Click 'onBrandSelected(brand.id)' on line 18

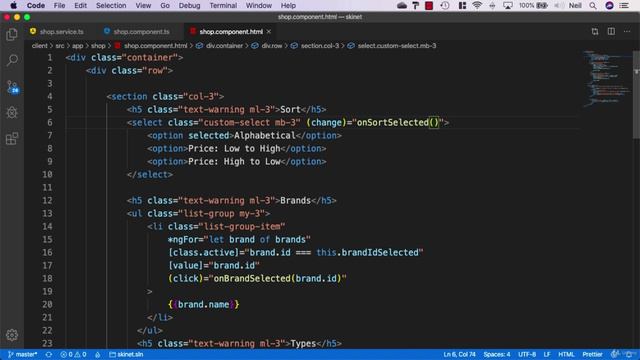coord(277,278)
